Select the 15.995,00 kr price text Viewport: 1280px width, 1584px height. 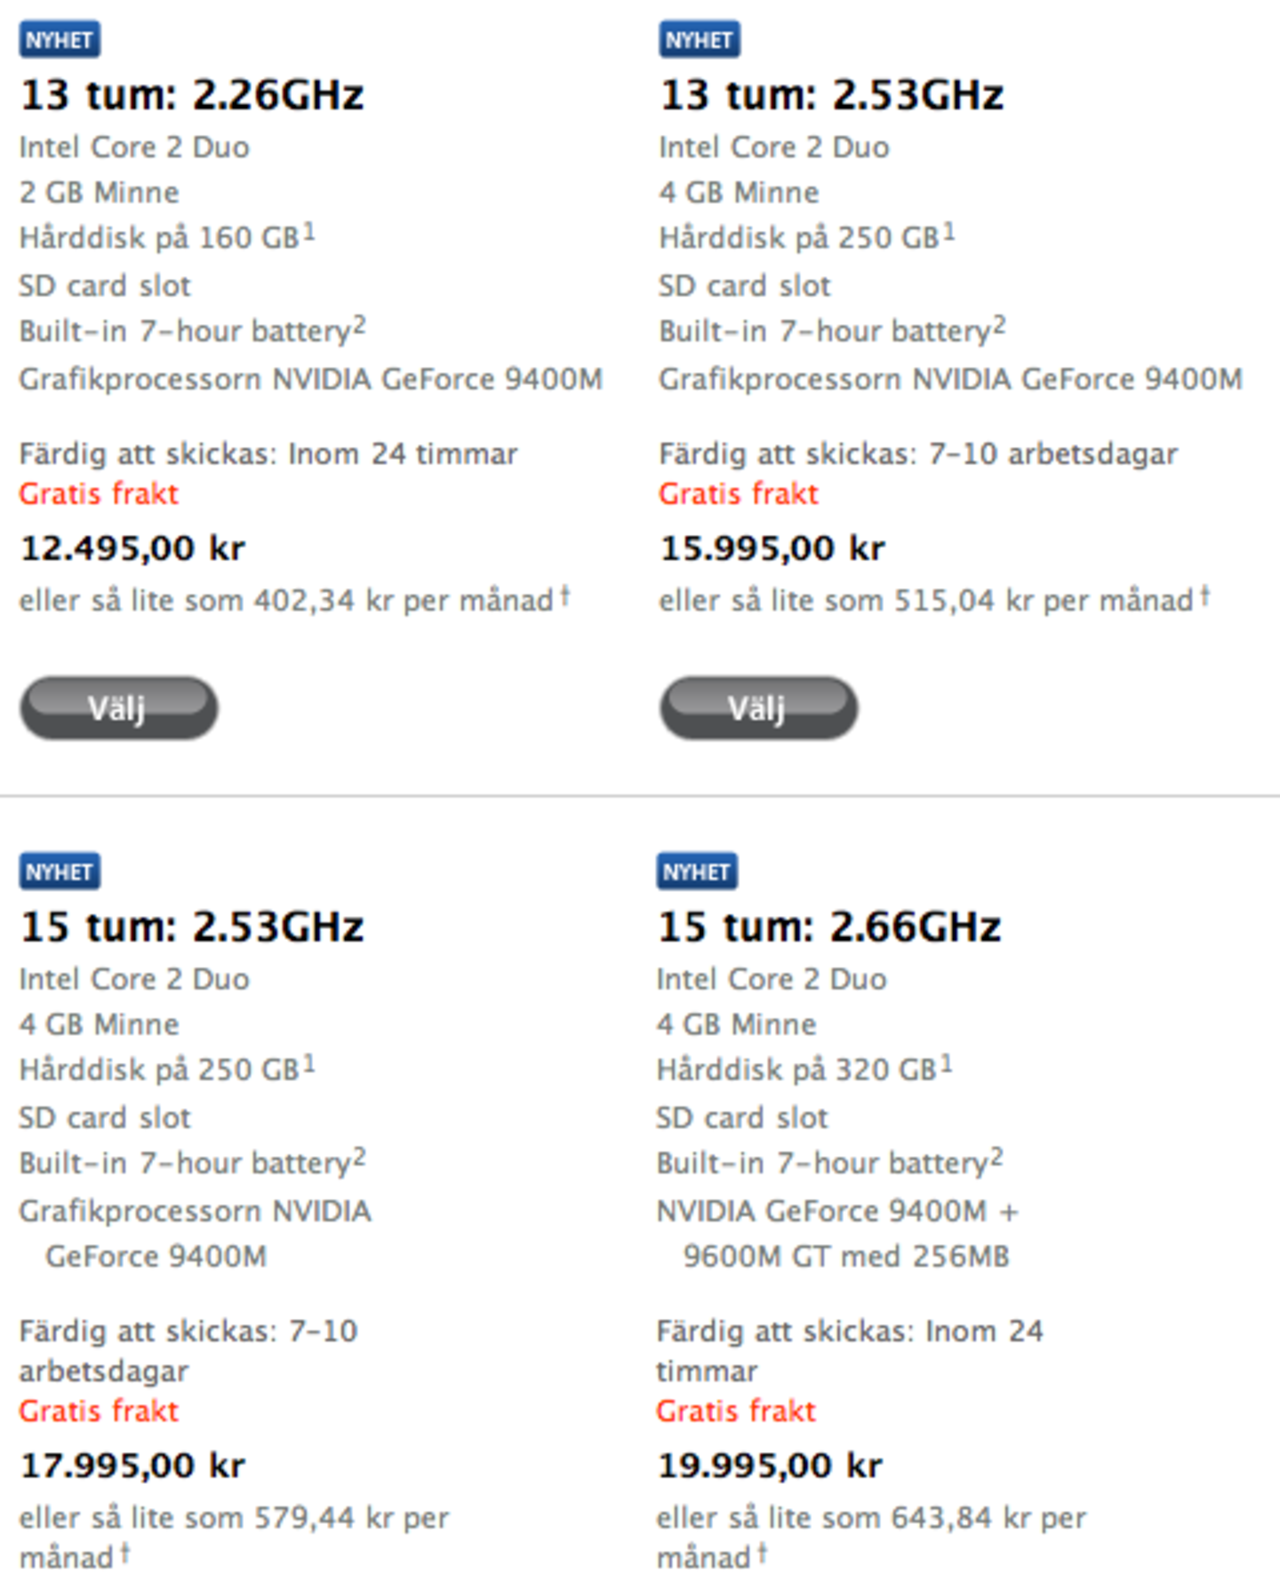[x=772, y=548]
